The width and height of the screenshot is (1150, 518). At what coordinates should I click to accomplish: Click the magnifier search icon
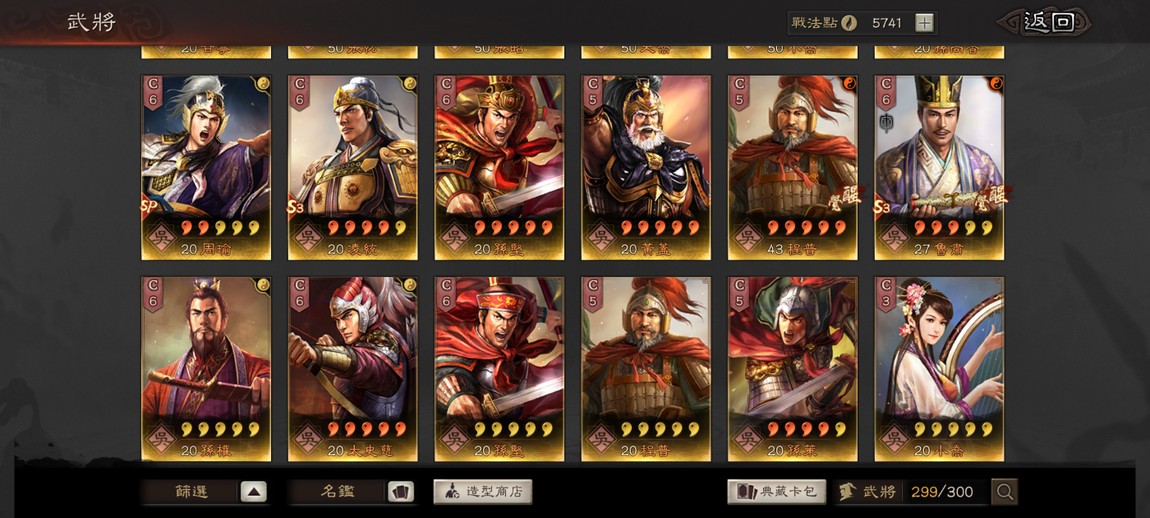pos(1005,492)
